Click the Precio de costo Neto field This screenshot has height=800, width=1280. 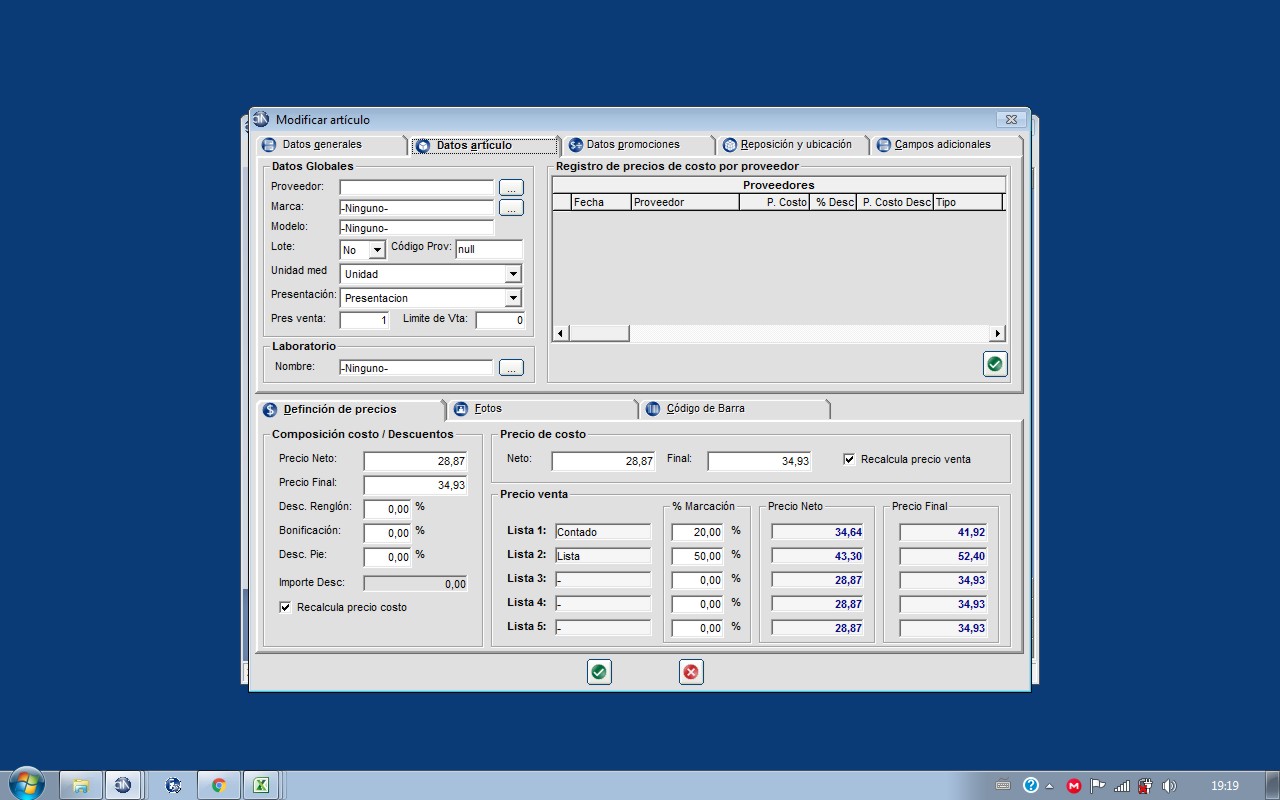[604, 461]
